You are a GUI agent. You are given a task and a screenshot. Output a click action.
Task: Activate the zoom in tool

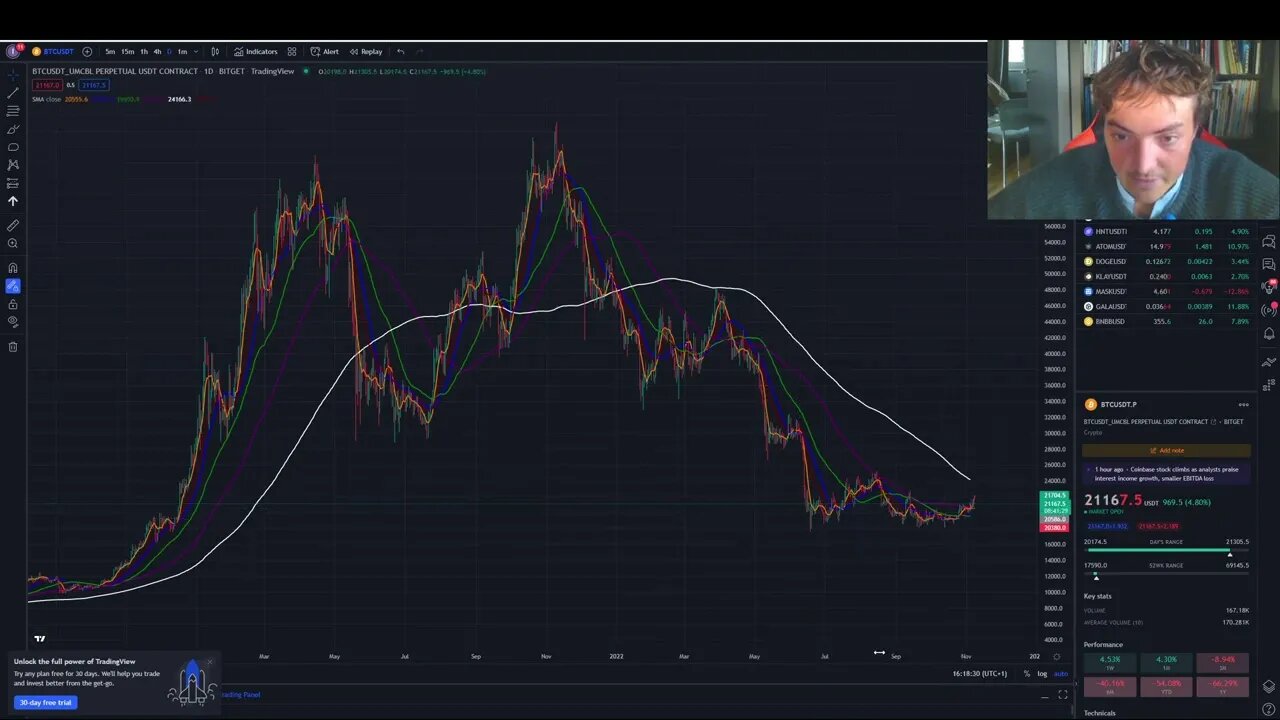pos(13,243)
